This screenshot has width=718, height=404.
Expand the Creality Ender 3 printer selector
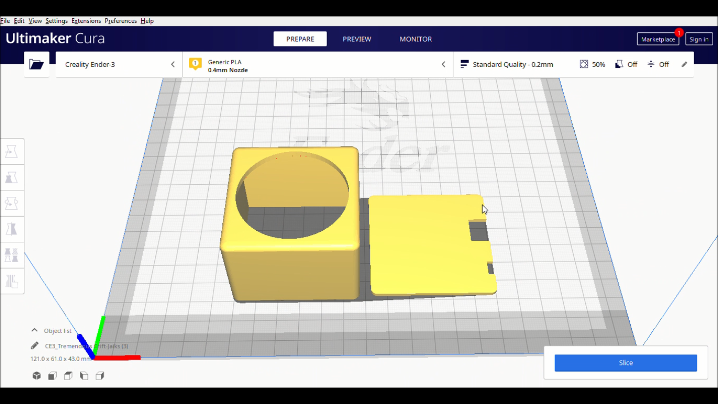tap(119, 65)
